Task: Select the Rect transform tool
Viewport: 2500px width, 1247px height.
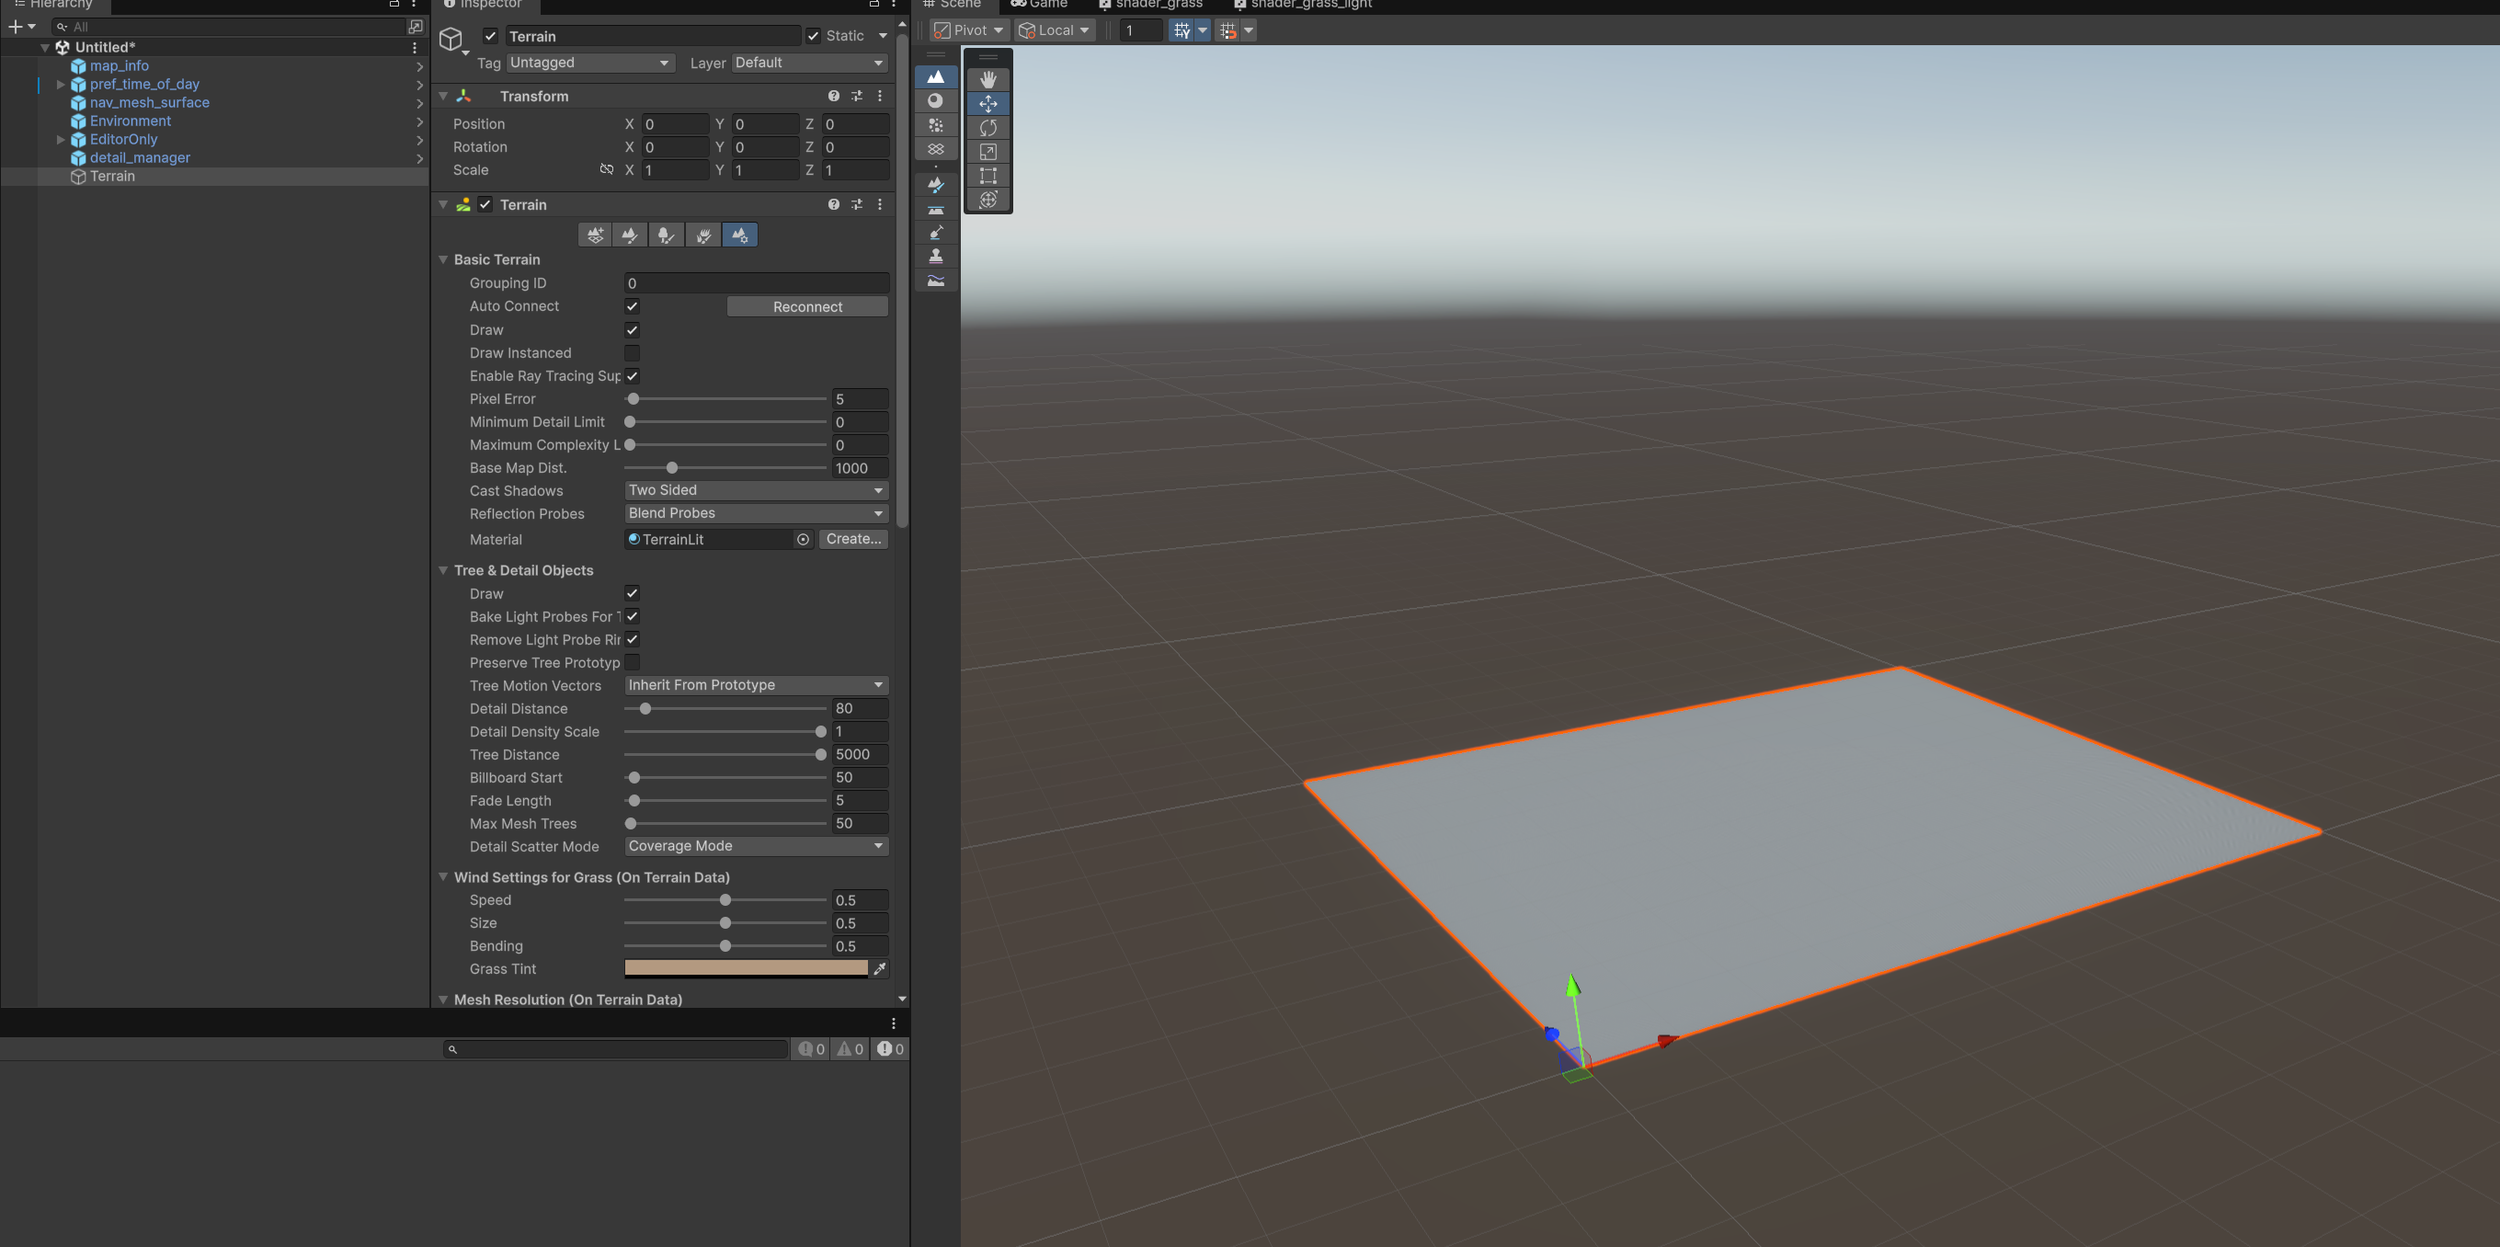Action: point(988,176)
